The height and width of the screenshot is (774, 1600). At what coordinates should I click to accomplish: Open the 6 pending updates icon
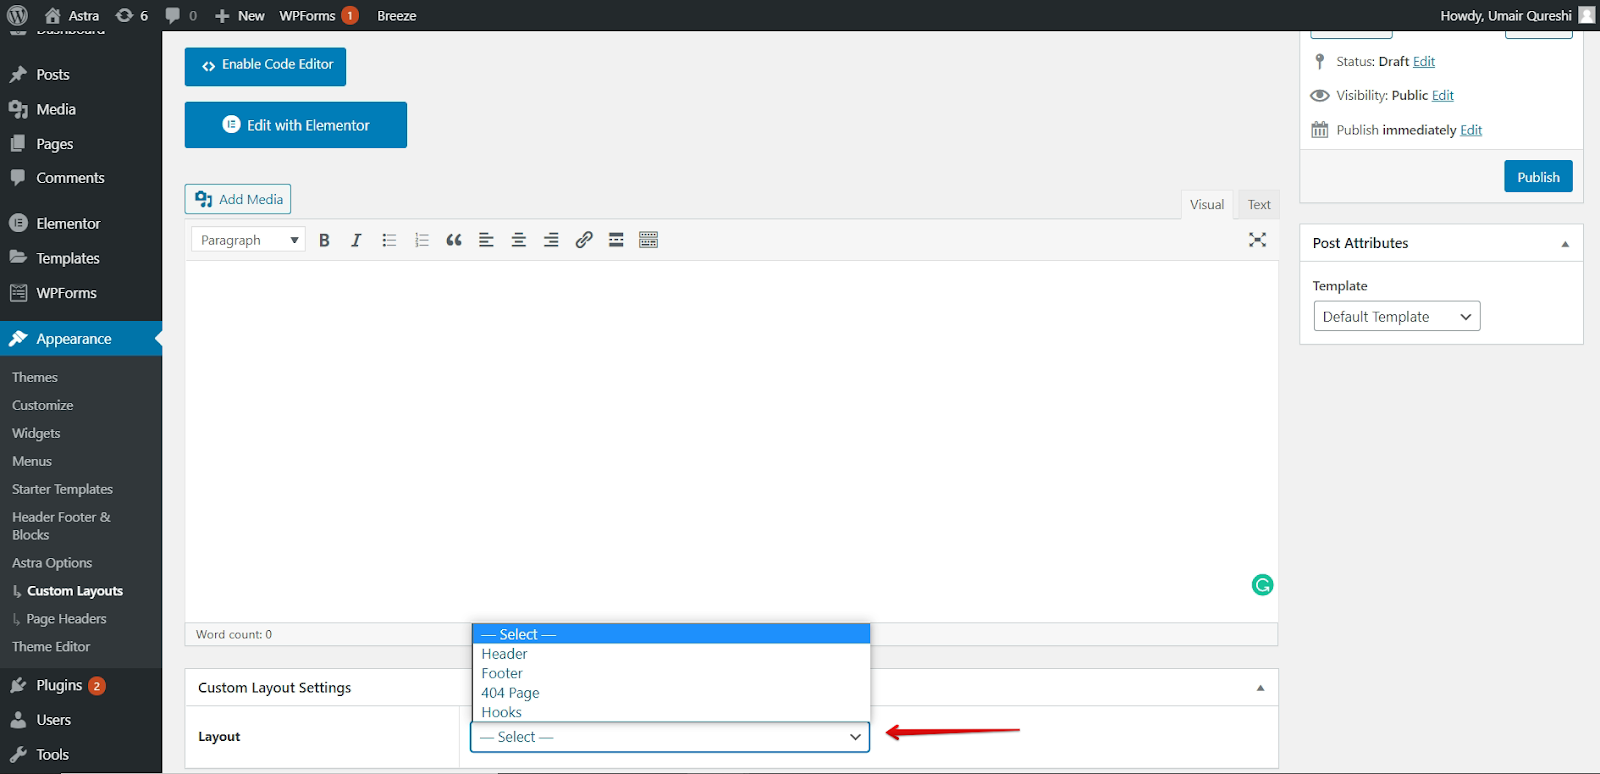(132, 15)
